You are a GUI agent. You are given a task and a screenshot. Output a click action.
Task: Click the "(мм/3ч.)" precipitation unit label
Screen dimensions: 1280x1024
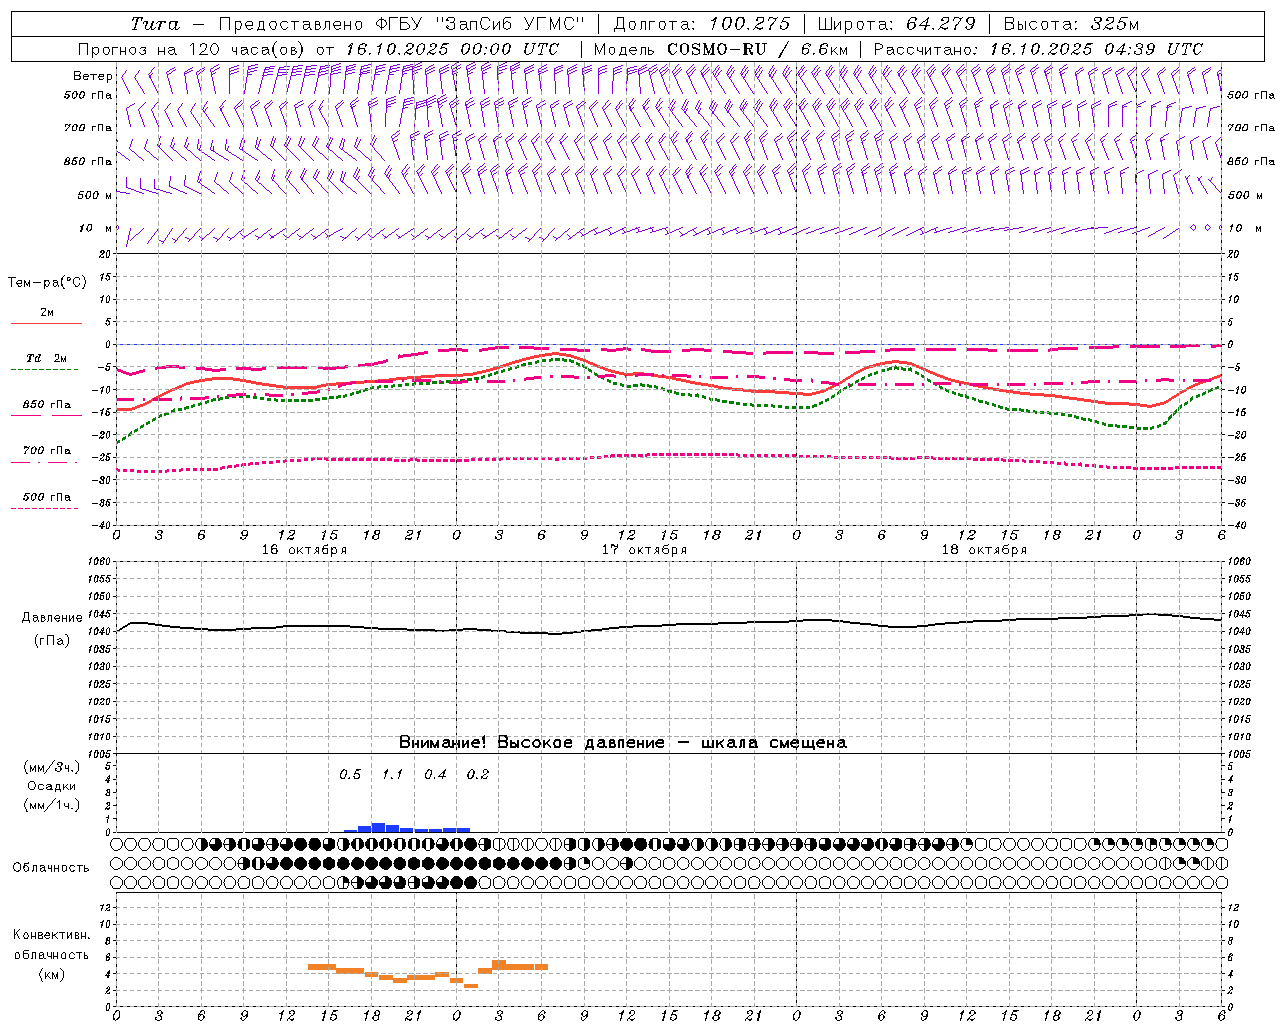point(51,767)
